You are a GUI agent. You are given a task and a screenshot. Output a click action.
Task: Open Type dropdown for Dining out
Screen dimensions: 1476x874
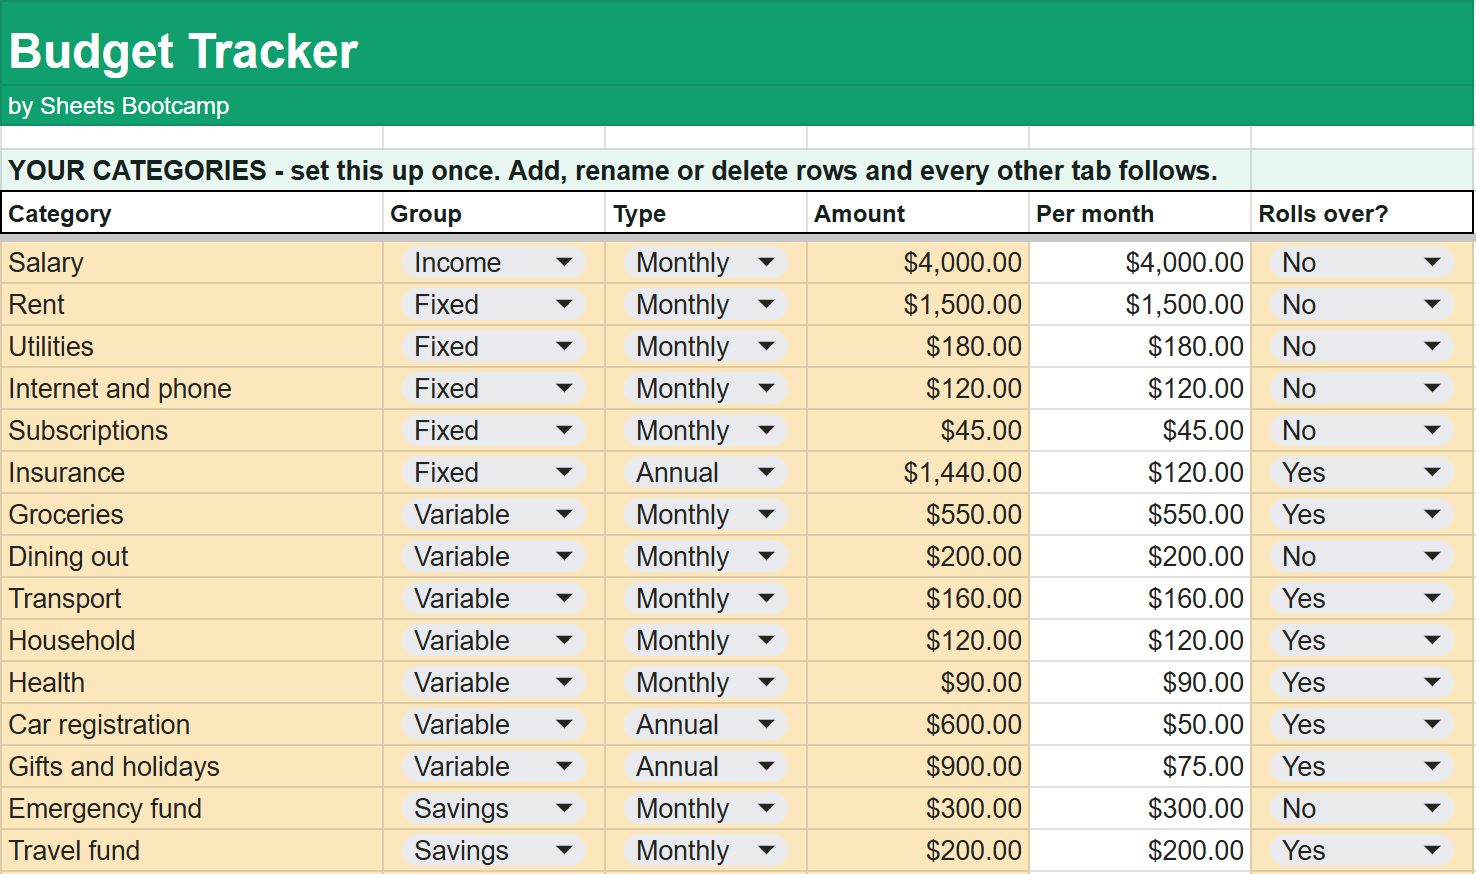706,556
